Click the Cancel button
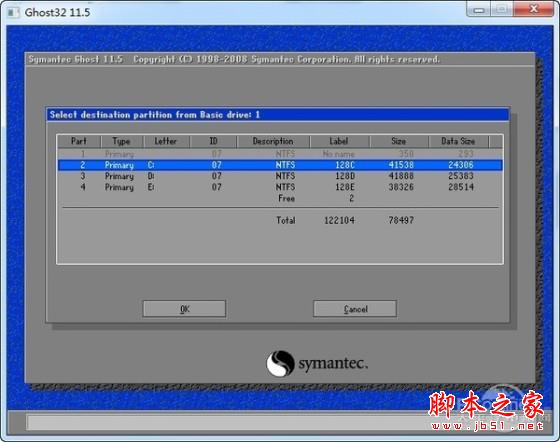This screenshot has width=560, height=442. pos(355,309)
